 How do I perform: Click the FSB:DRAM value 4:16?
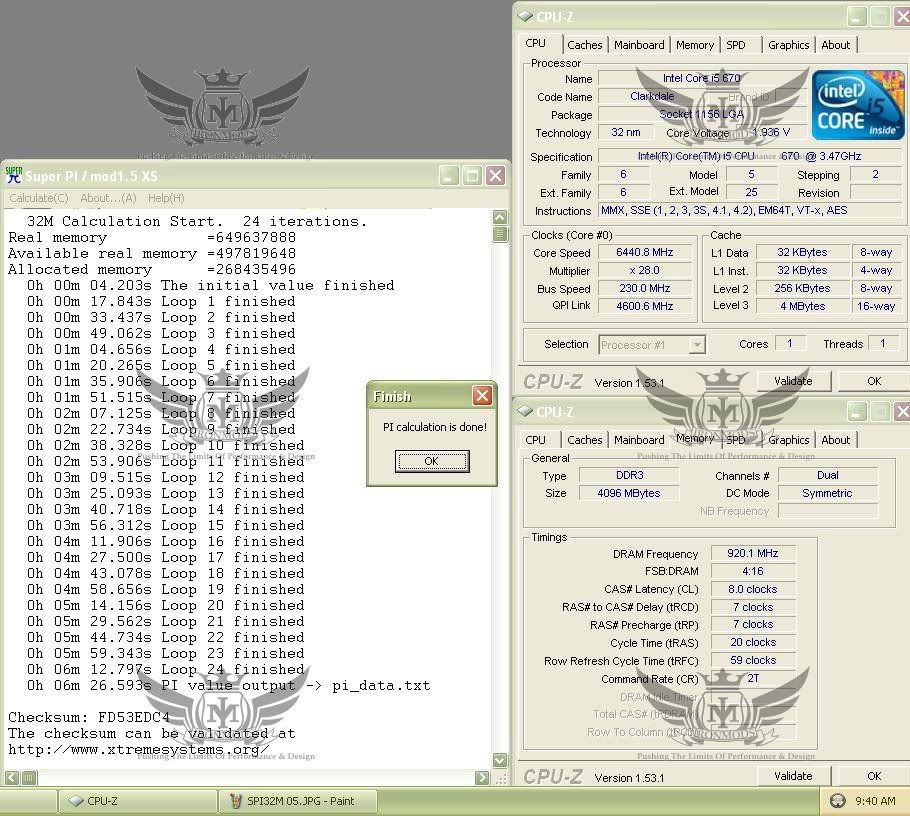click(753, 572)
